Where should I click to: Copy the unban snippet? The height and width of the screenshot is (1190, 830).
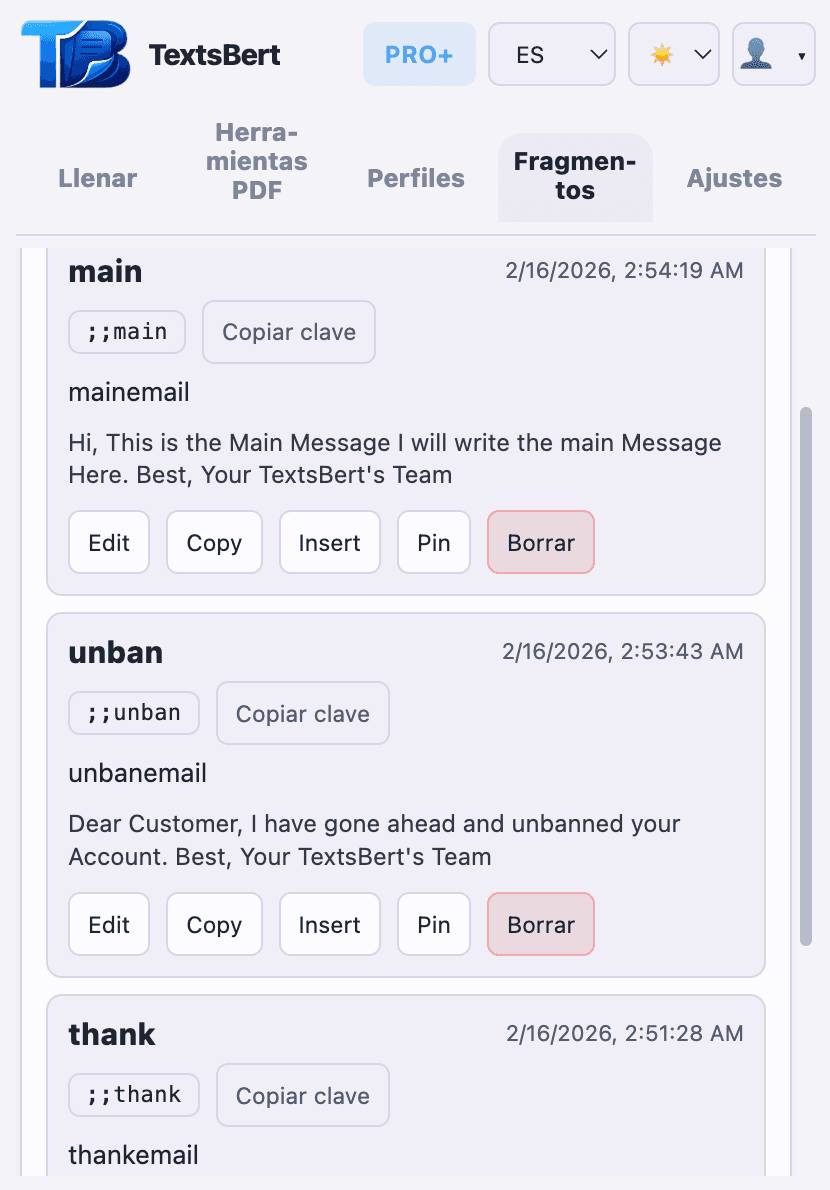click(x=213, y=924)
